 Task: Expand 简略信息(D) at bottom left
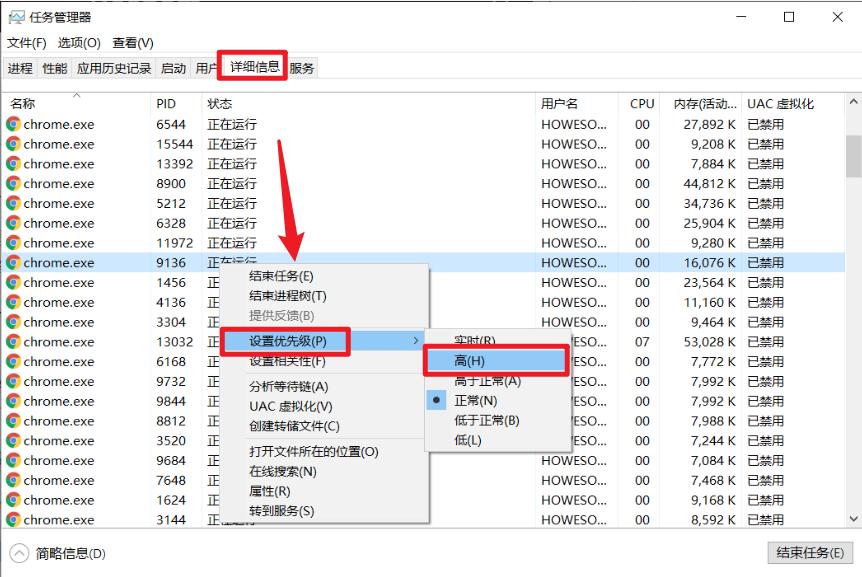coord(52,553)
